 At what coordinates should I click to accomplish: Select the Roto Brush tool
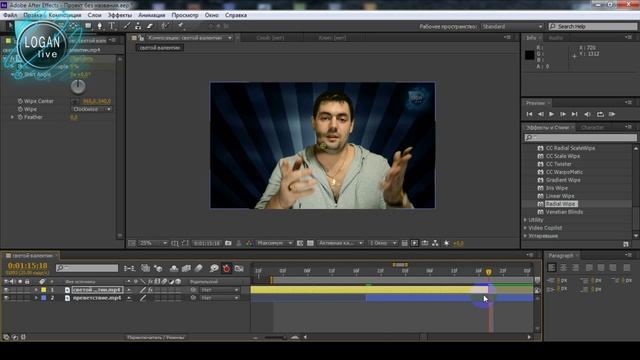click(x=164, y=26)
